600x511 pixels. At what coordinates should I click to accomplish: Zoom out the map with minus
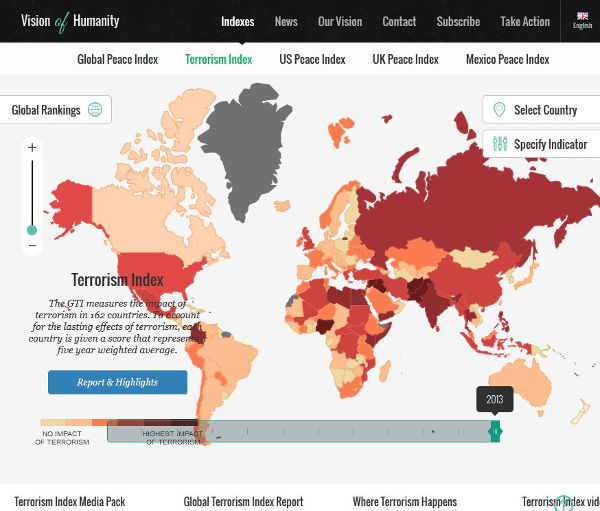(x=32, y=245)
